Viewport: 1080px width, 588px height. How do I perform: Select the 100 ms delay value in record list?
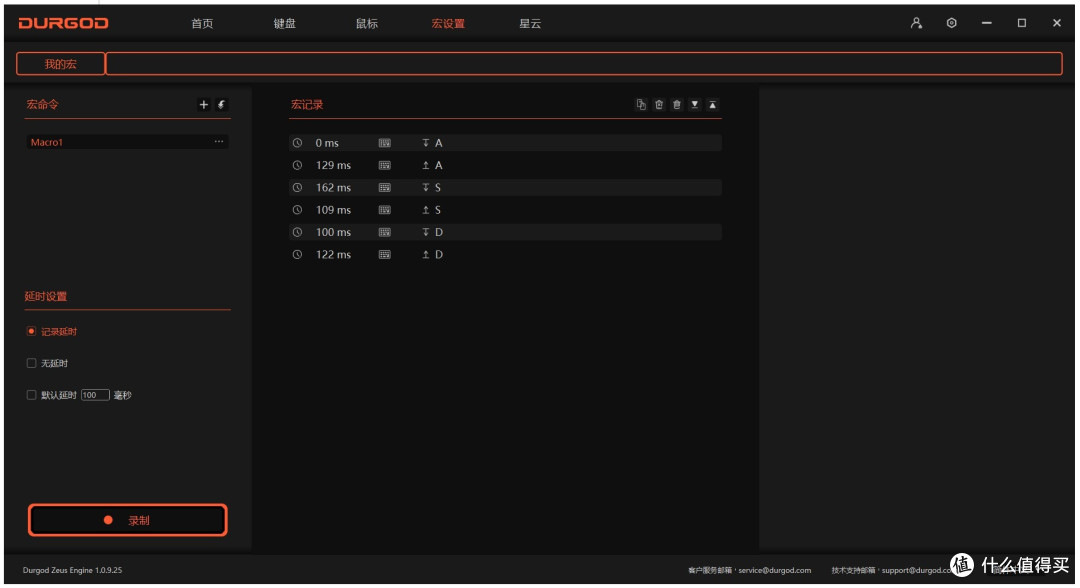pyautogui.click(x=333, y=232)
